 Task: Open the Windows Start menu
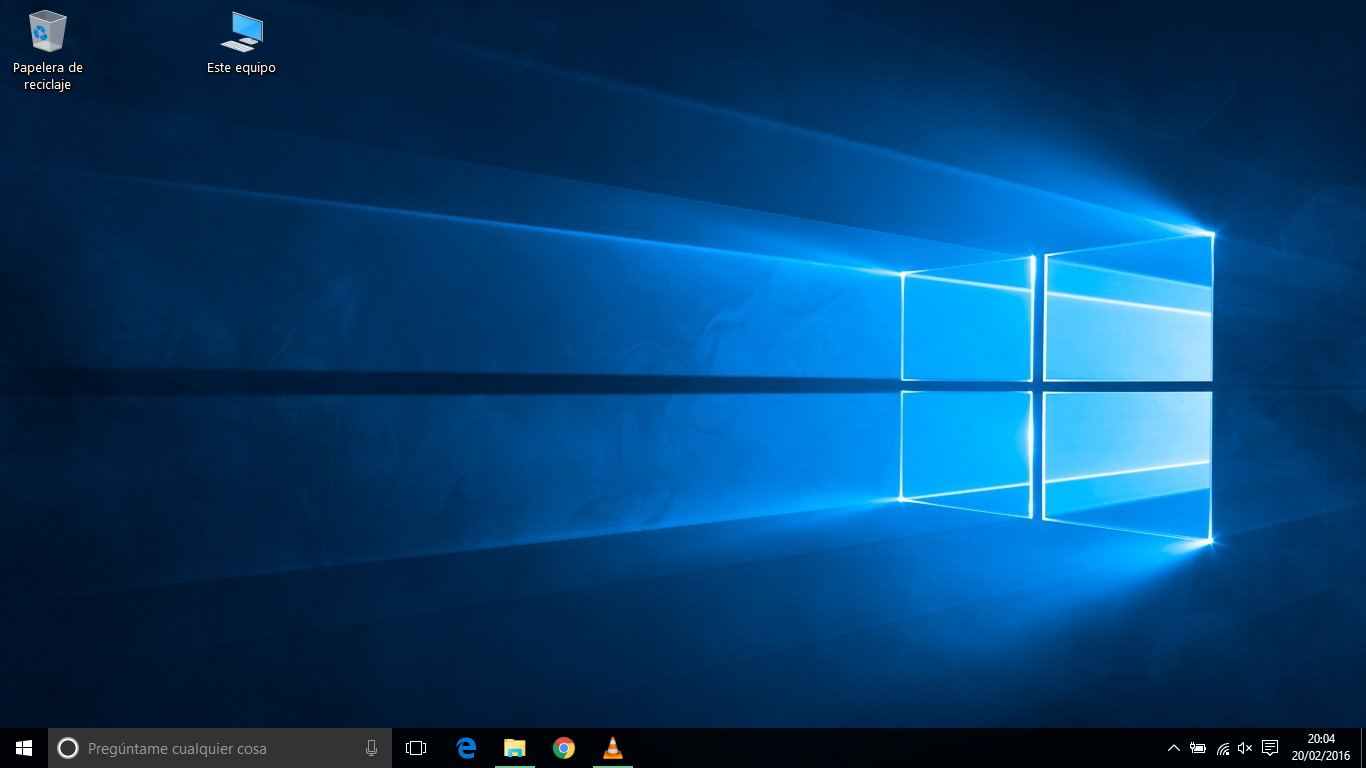[24, 748]
